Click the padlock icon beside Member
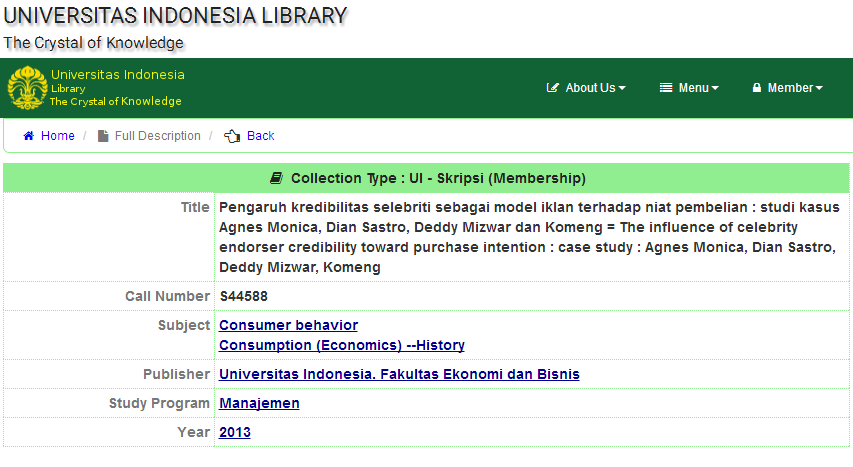Screen dimensions: 853x467 pos(757,88)
